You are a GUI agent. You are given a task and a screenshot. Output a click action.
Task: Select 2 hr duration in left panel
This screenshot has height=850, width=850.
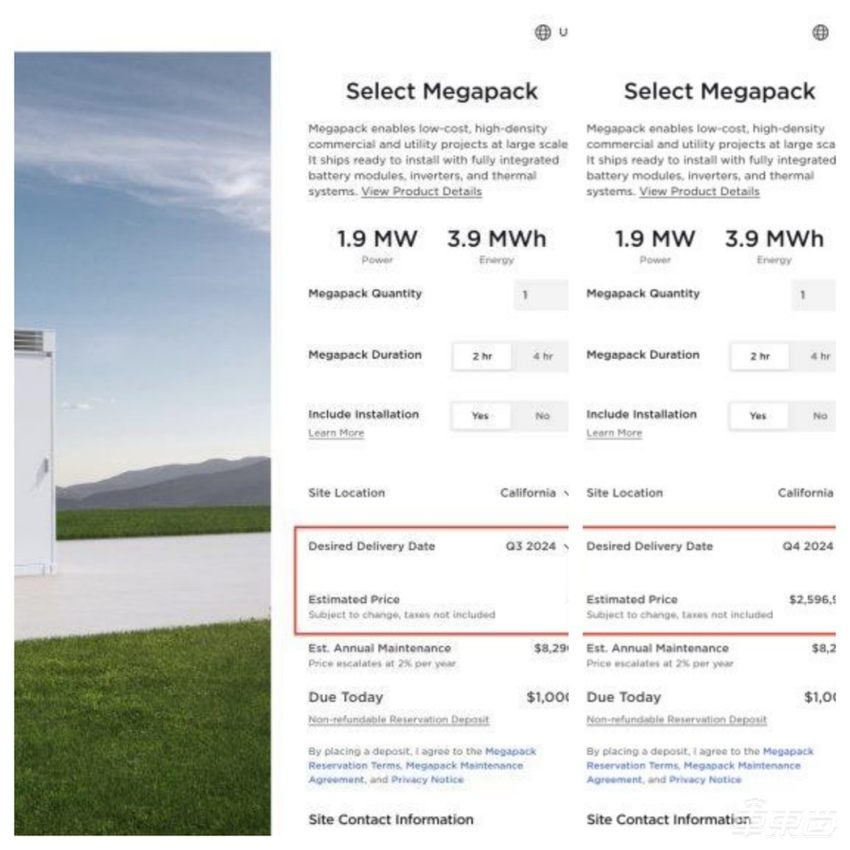(482, 356)
